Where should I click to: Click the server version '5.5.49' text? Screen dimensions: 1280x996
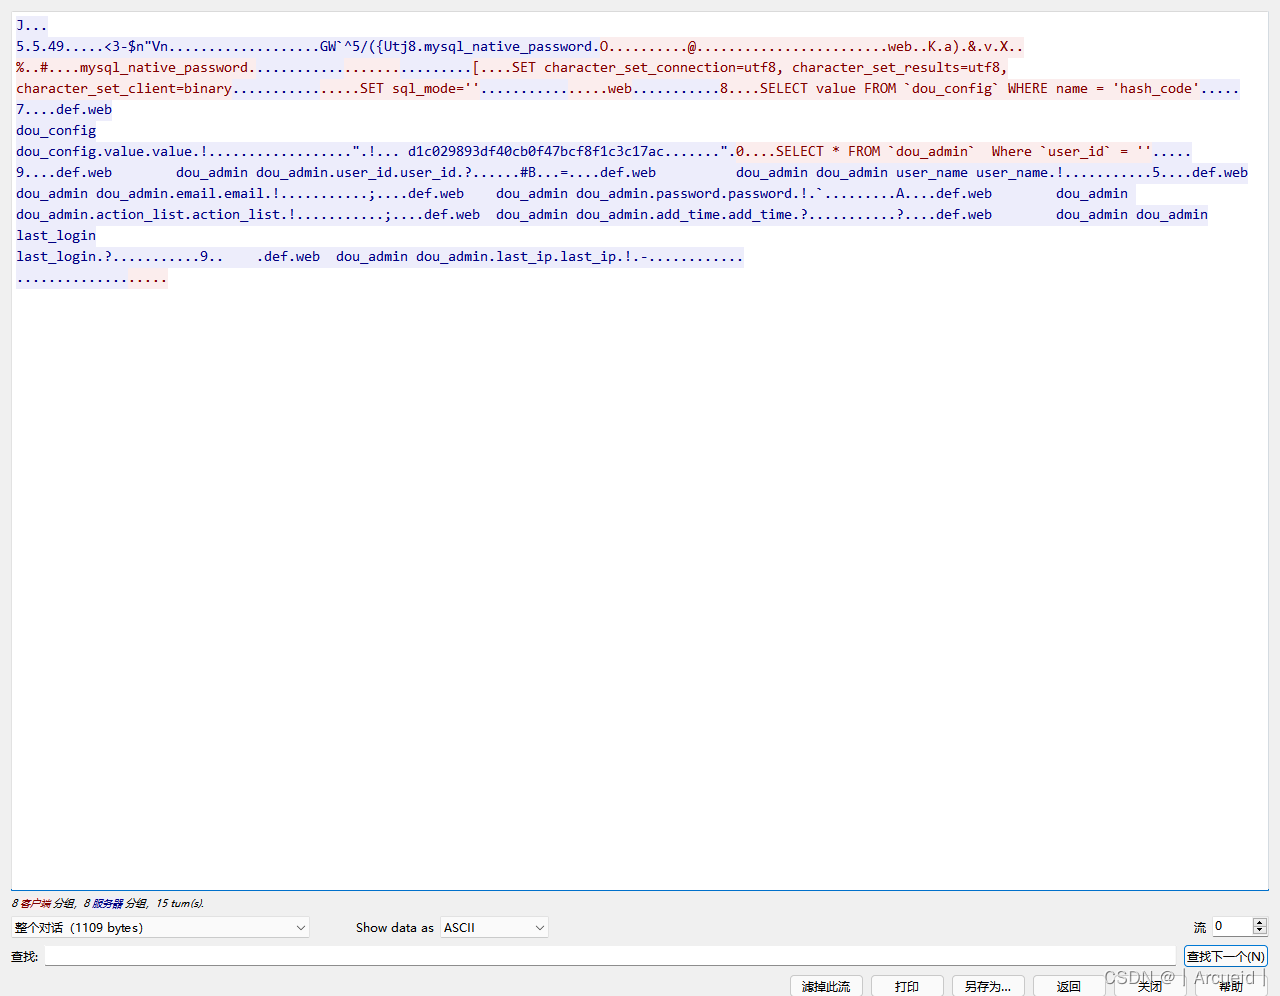[x=40, y=46]
